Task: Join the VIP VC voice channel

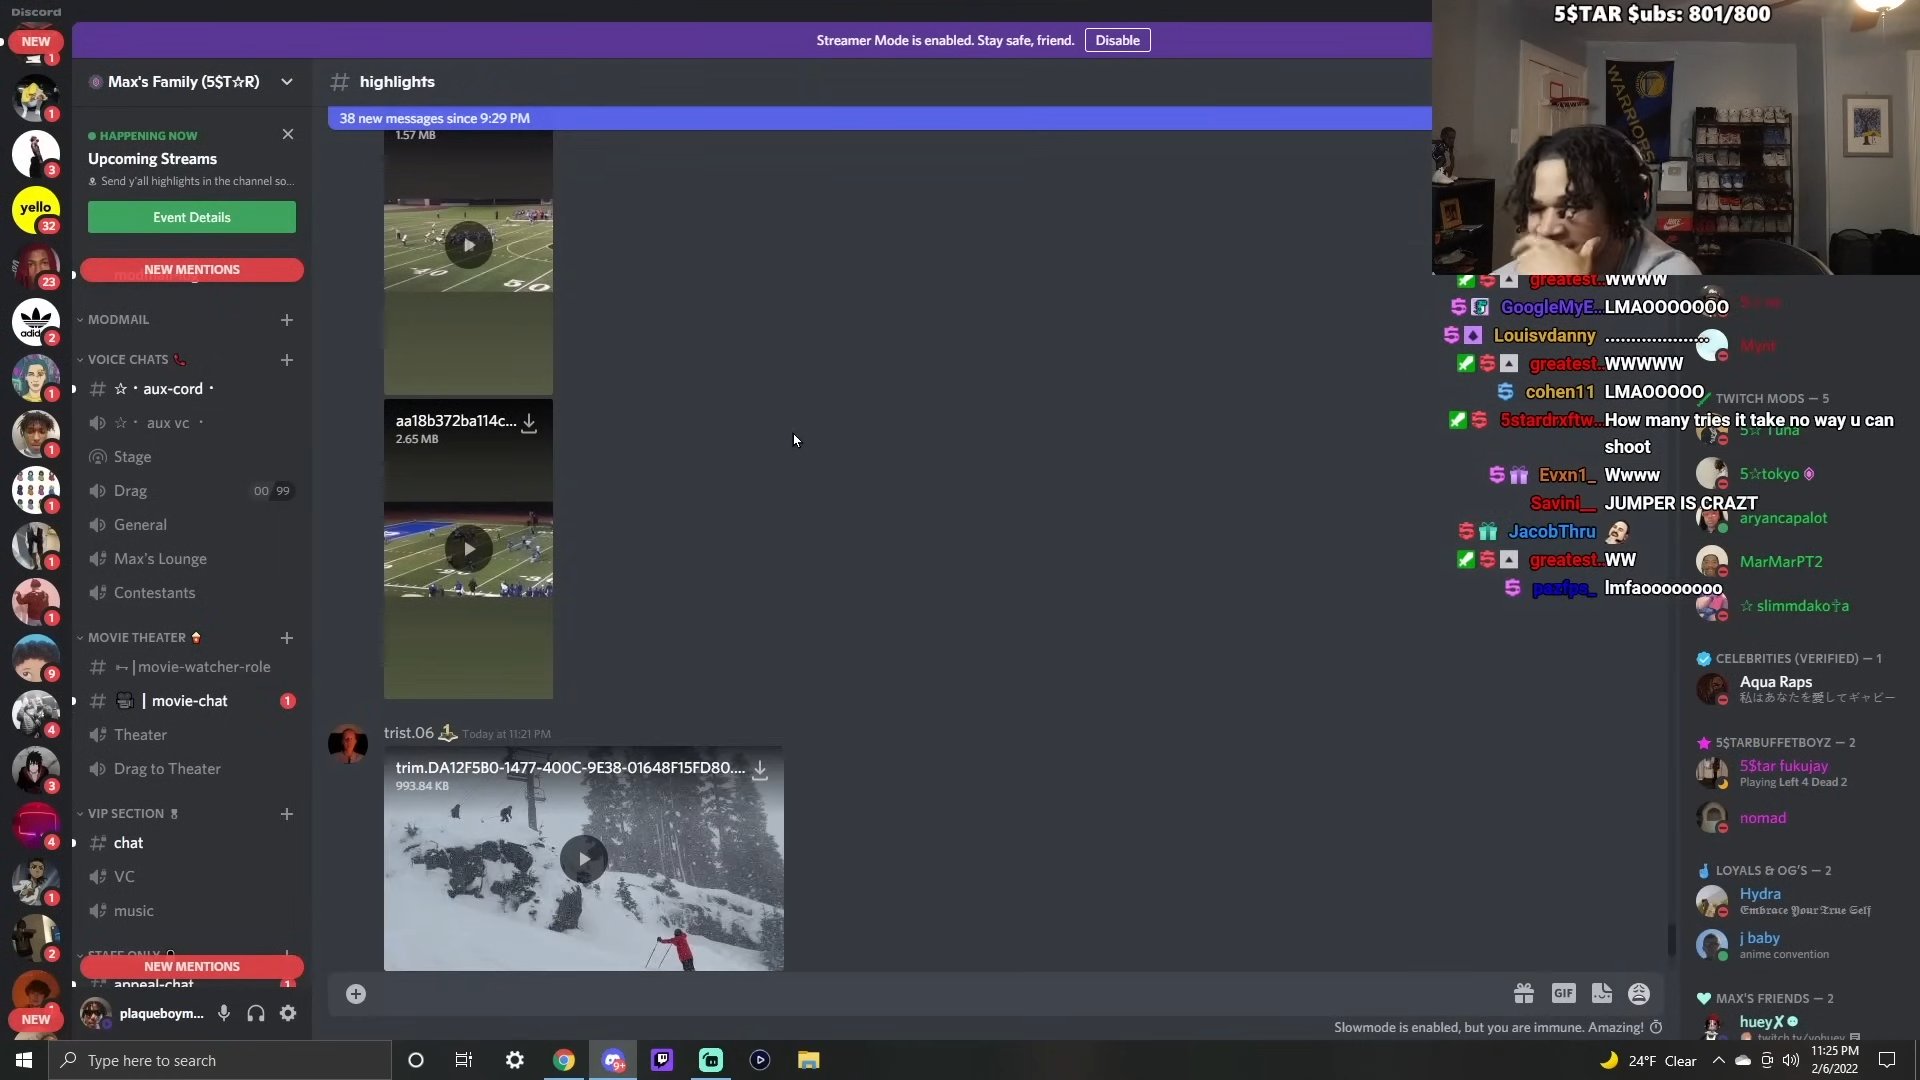Action: coord(192,877)
